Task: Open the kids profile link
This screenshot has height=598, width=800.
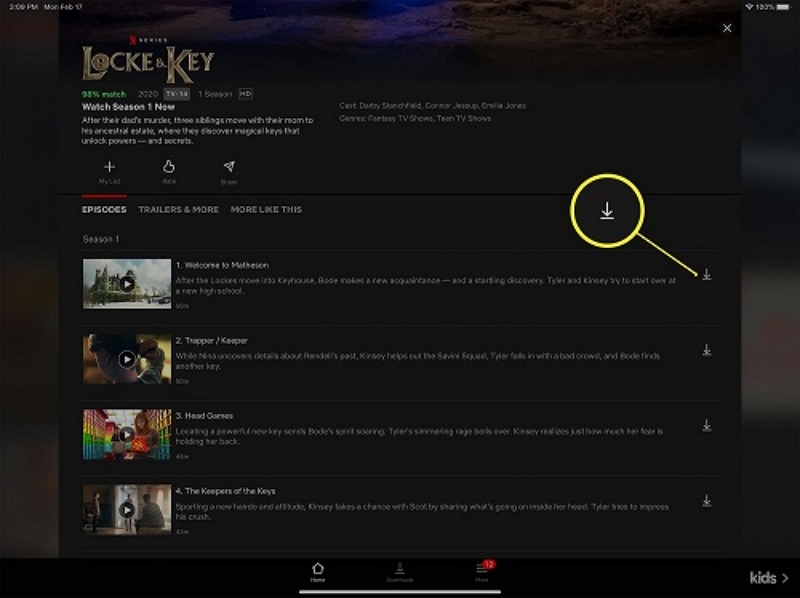Action: (x=770, y=578)
